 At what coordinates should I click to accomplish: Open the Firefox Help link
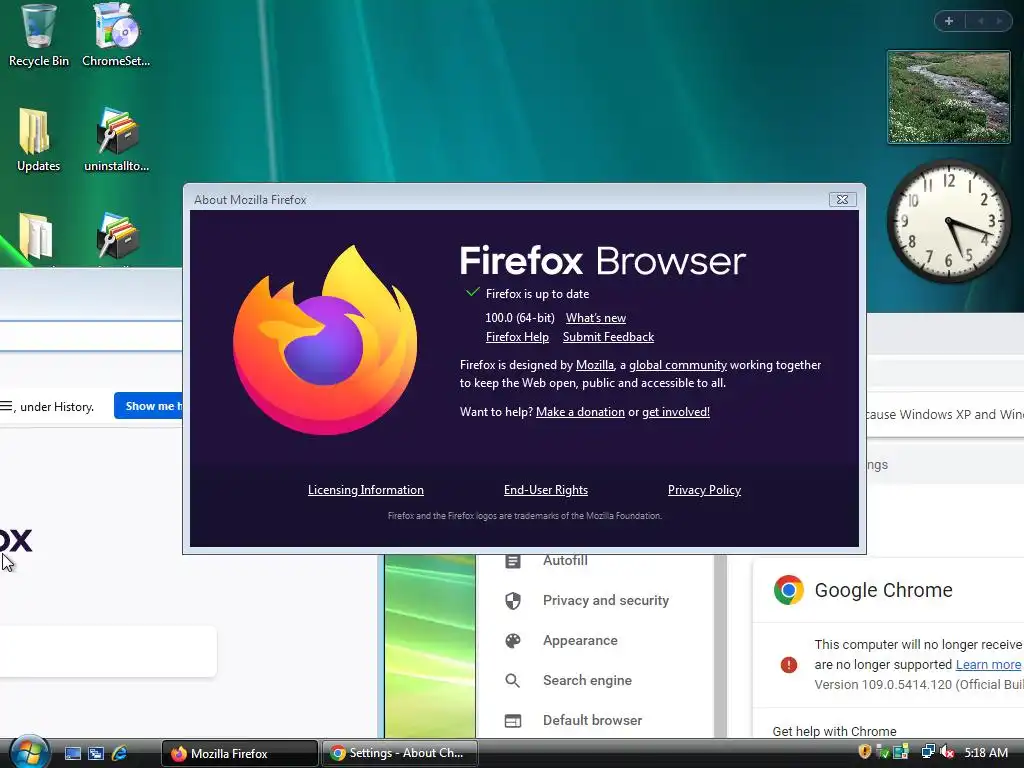coord(517,337)
